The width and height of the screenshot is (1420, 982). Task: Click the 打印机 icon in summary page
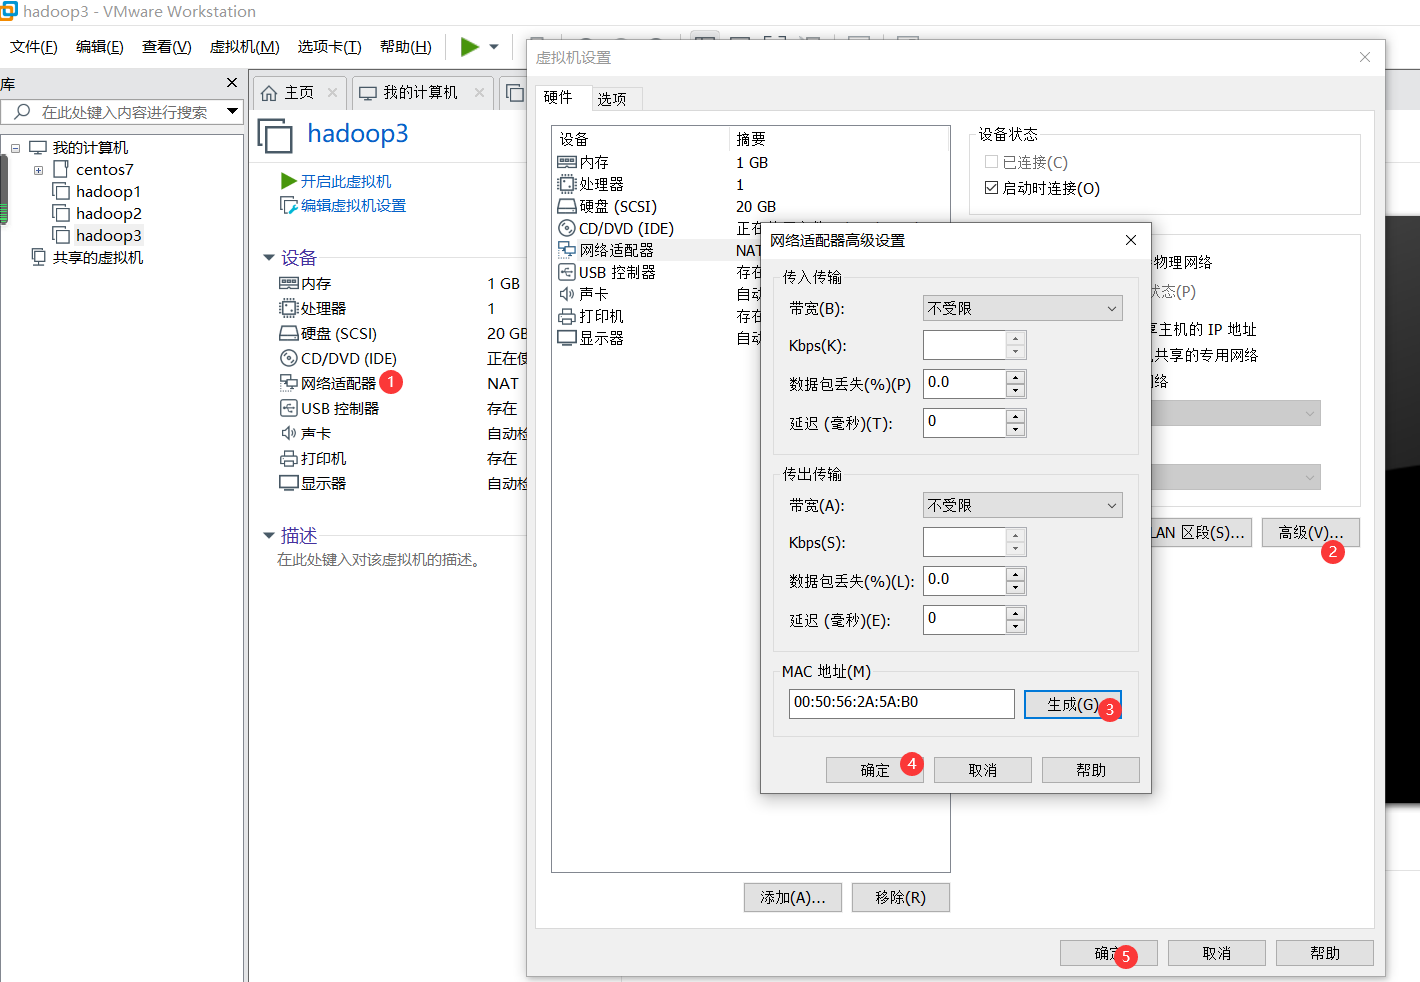289,458
